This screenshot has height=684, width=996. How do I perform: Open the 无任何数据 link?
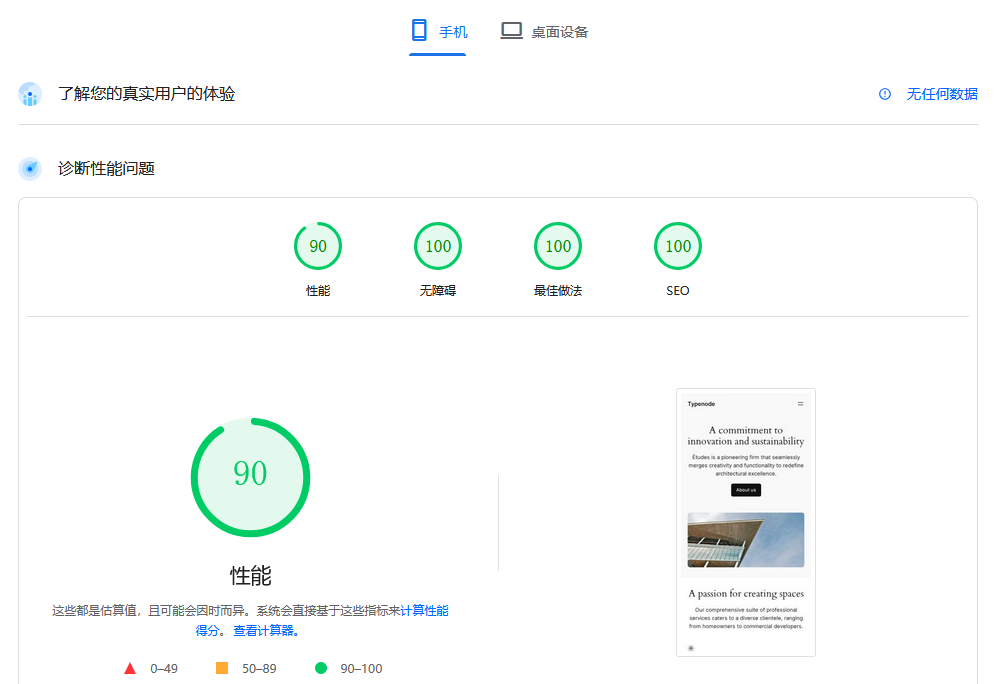[941, 94]
